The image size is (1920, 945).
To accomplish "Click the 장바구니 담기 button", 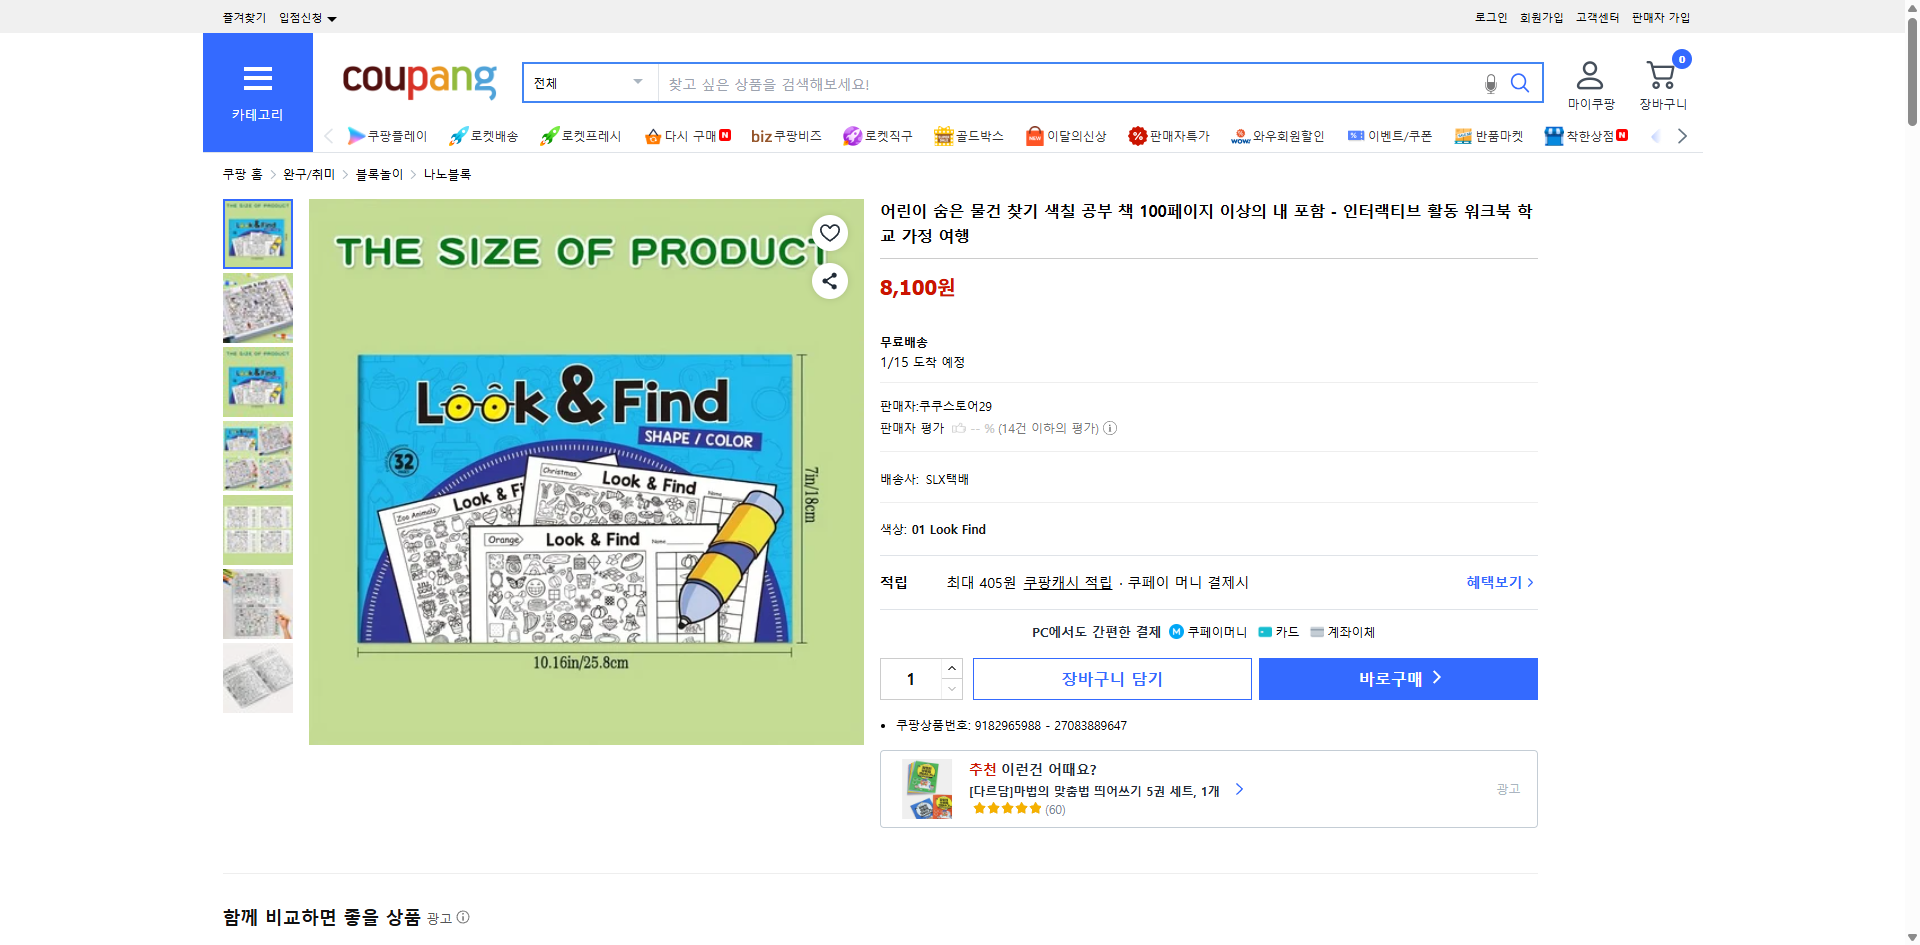I will tap(1113, 678).
